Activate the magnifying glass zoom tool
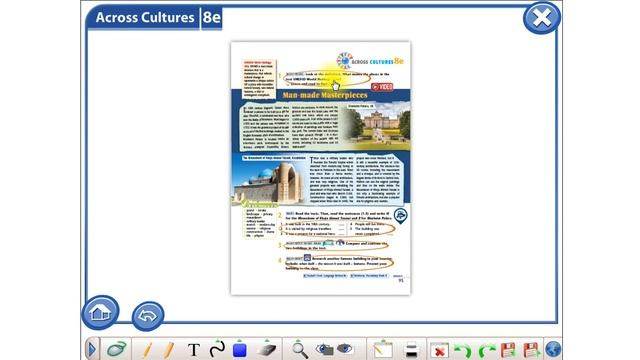 click(300, 350)
